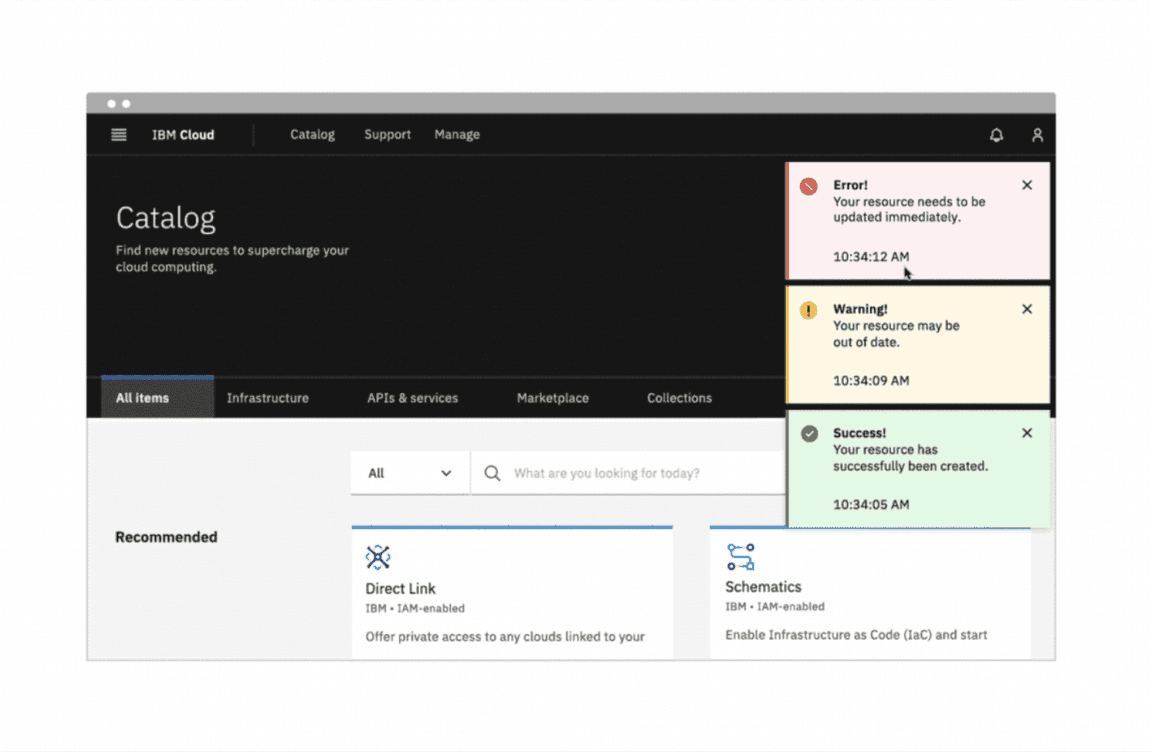Click the Schematics service icon
Image resolution: width=1152 pixels, height=752 pixels.
(741, 557)
